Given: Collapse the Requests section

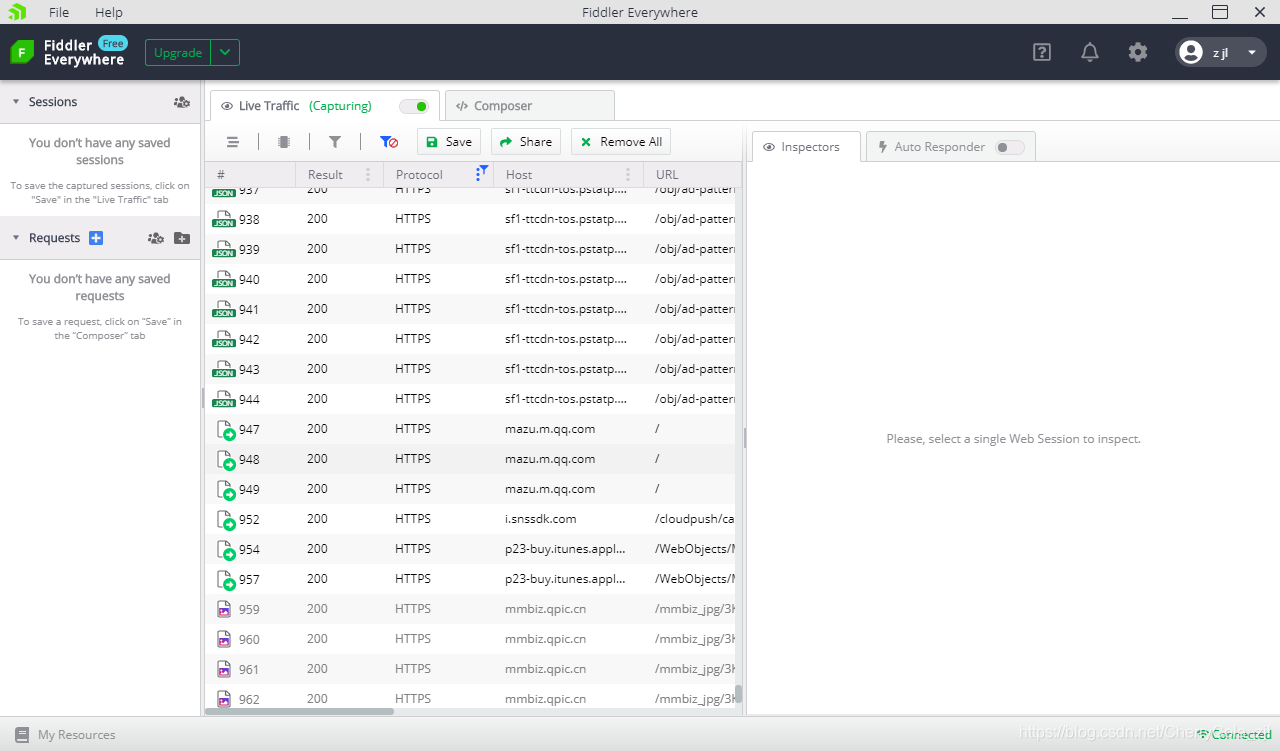Looking at the screenshot, I should point(16,238).
